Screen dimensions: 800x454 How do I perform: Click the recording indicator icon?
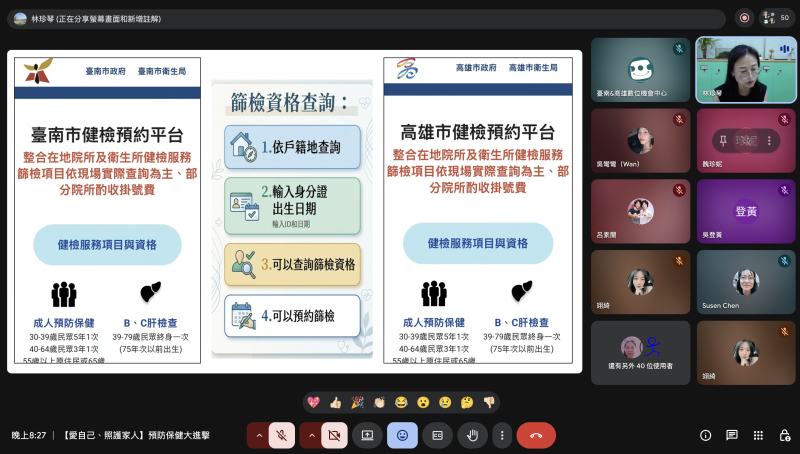(x=744, y=18)
